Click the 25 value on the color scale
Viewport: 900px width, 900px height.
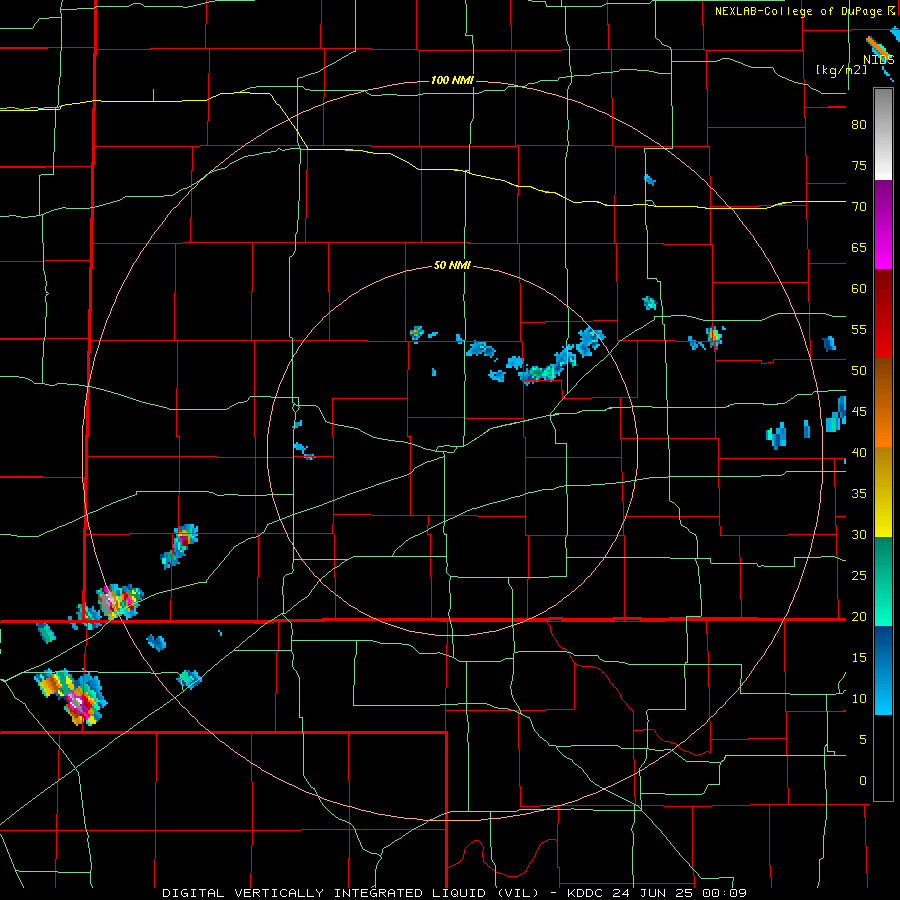tap(859, 576)
